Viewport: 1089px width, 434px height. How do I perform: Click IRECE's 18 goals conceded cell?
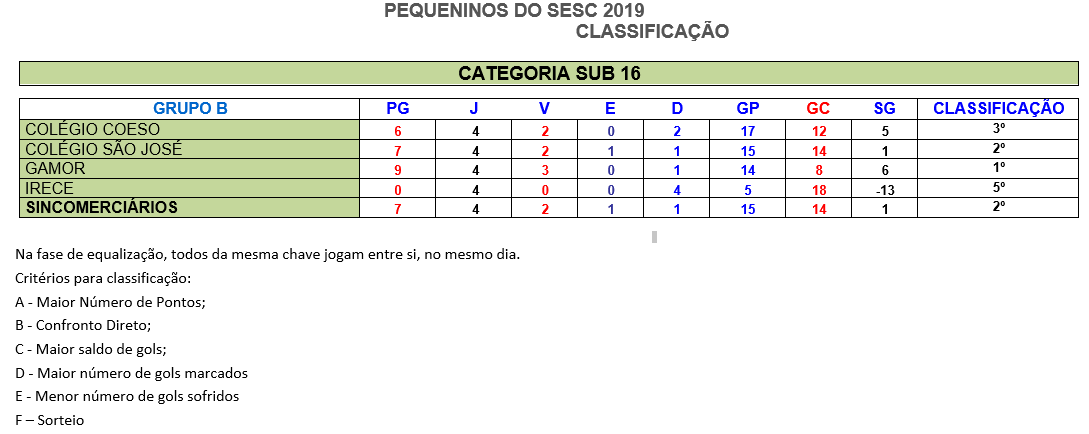818,189
